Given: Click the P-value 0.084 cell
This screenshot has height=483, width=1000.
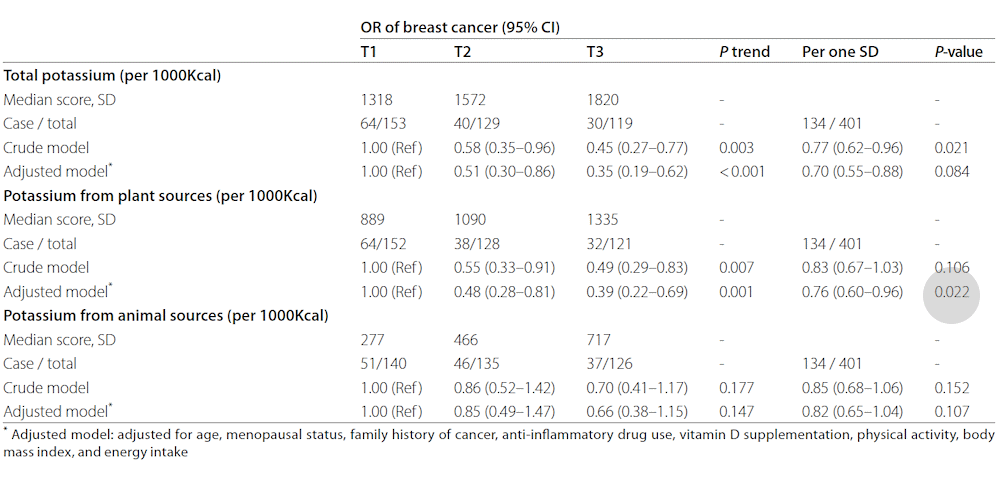Looking at the screenshot, I should pos(950,172).
